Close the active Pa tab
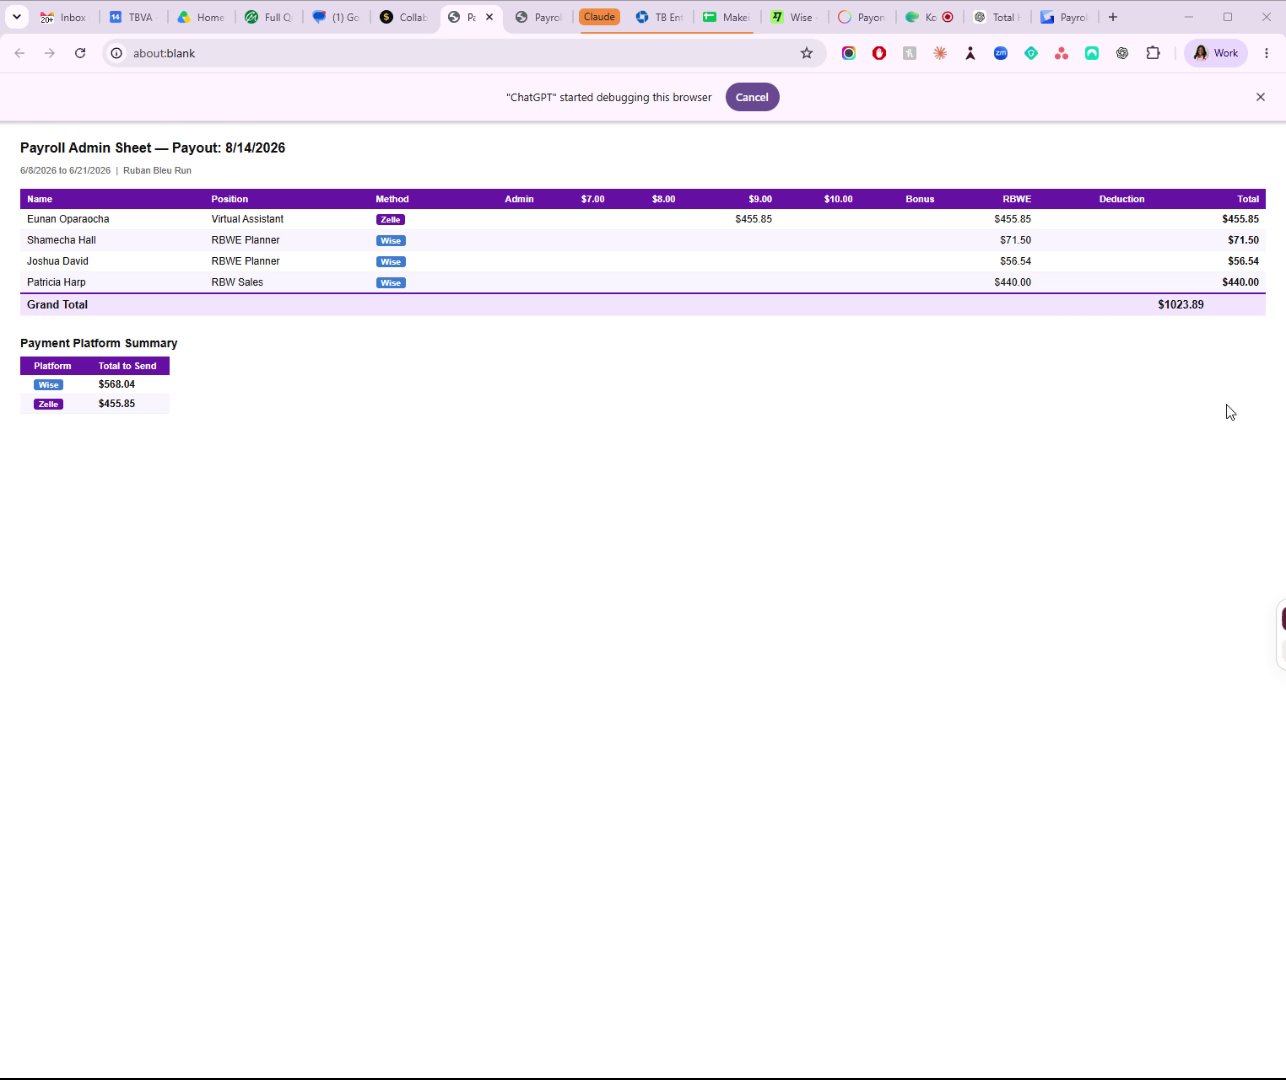 pyautogui.click(x=489, y=17)
